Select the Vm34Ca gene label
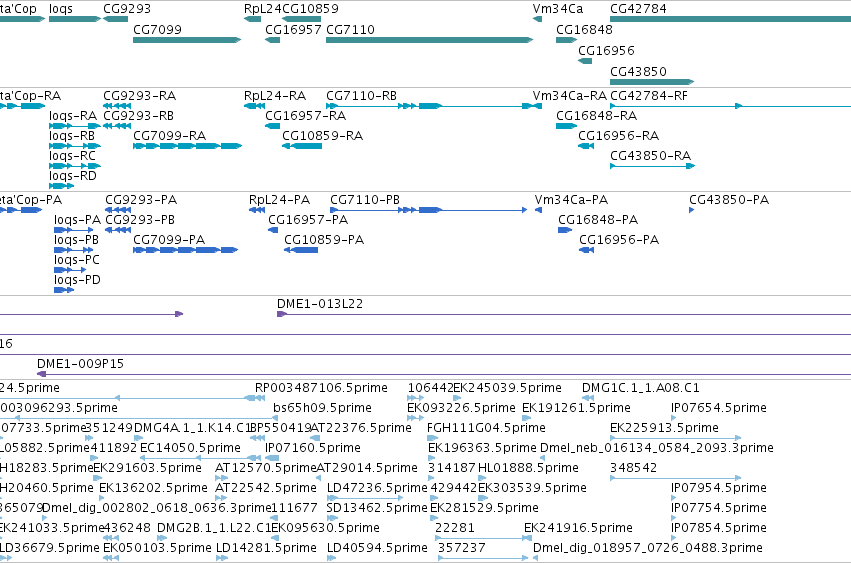This screenshot has width=851, height=563. coord(558,9)
